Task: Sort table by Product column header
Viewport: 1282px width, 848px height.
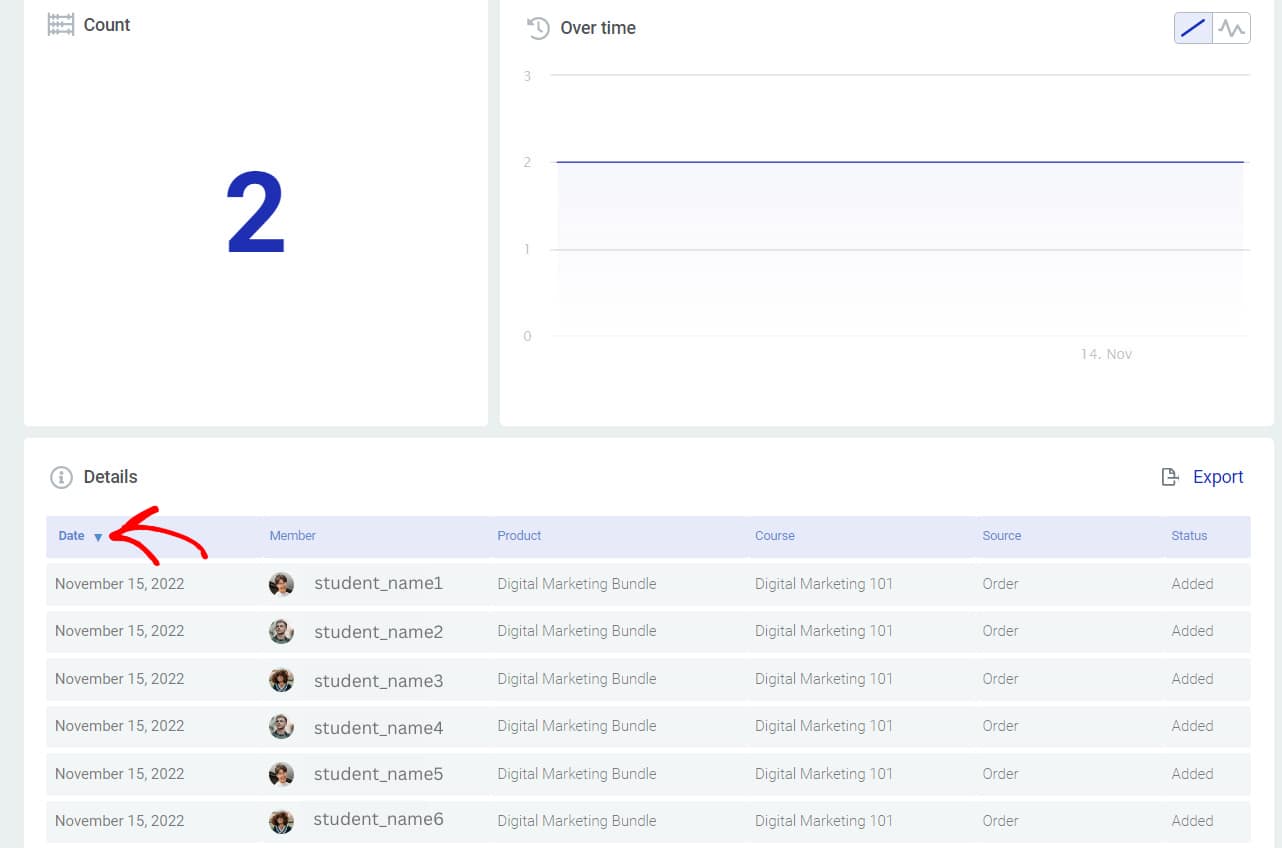Action: pos(519,536)
